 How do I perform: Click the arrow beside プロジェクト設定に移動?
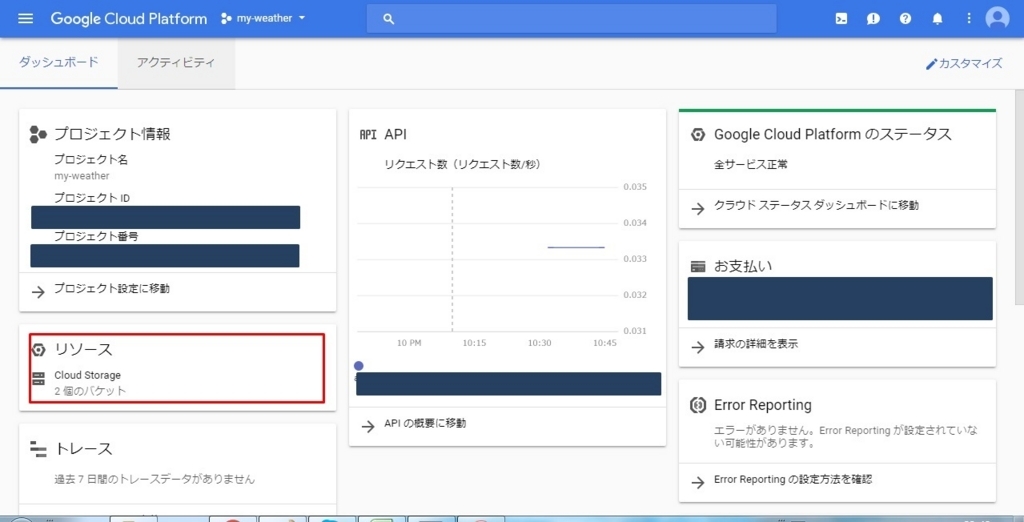39,291
